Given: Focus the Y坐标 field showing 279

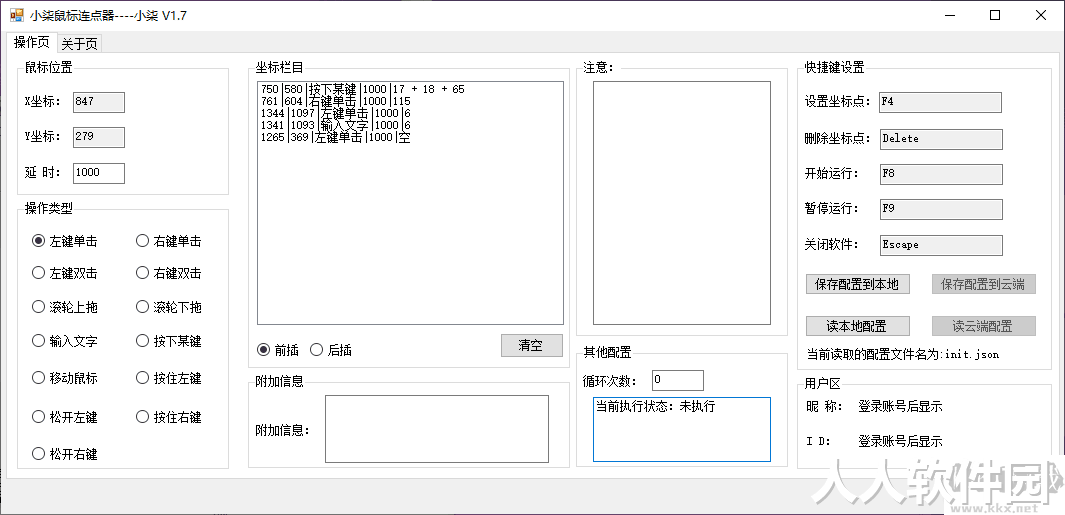Looking at the screenshot, I should click(99, 137).
